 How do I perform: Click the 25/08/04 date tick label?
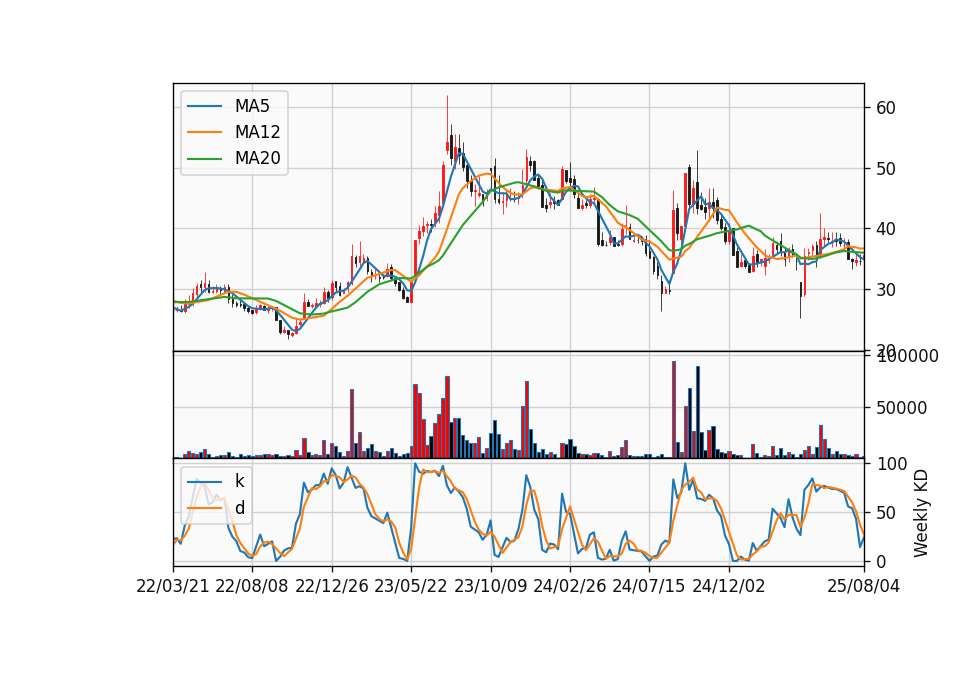864,587
